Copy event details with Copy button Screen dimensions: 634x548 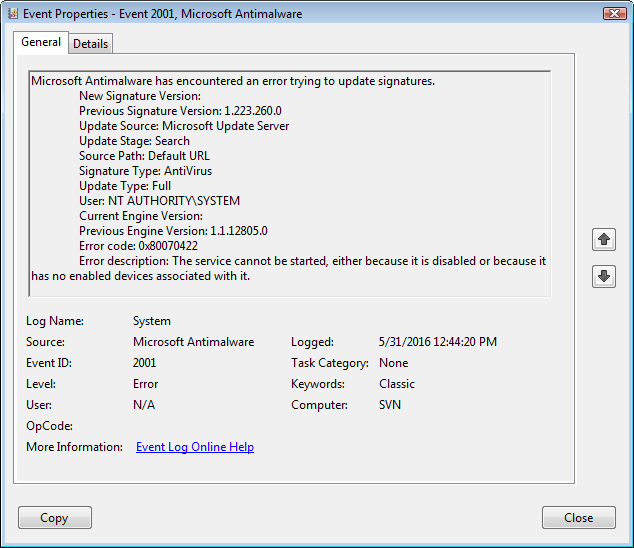point(55,518)
